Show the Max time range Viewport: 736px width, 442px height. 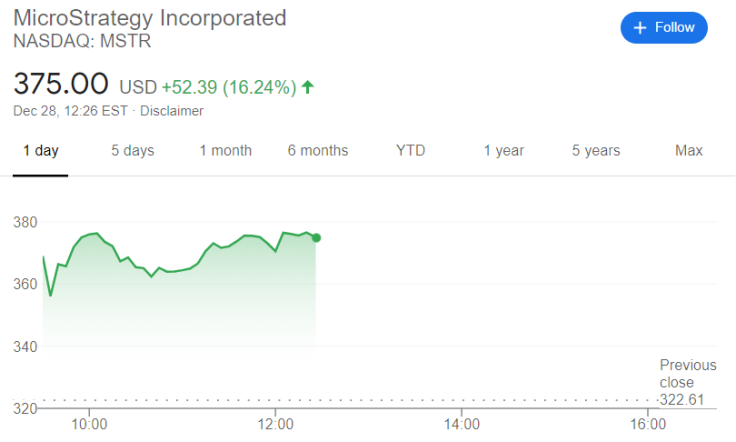689,151
